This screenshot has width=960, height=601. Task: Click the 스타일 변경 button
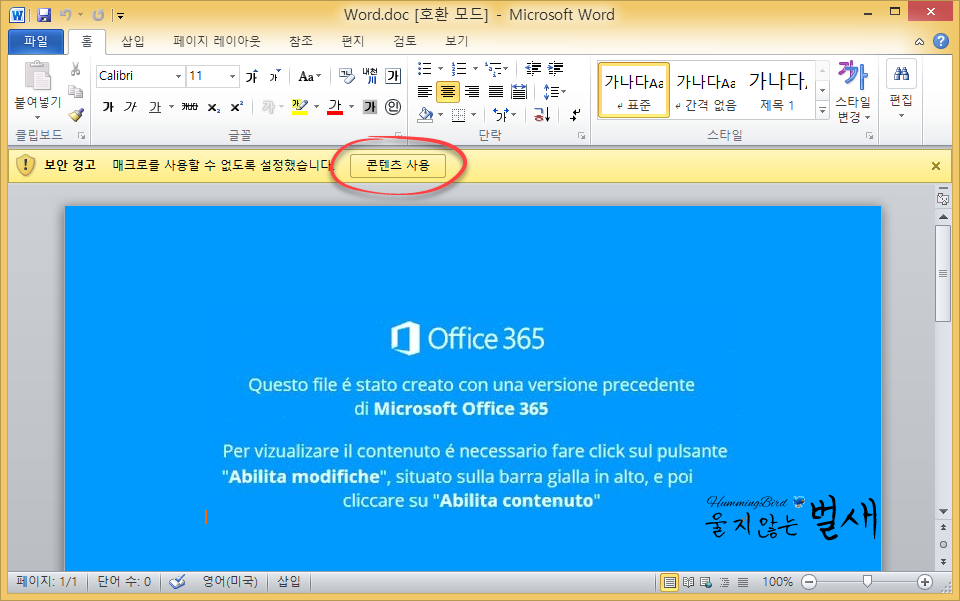[852, 92]
